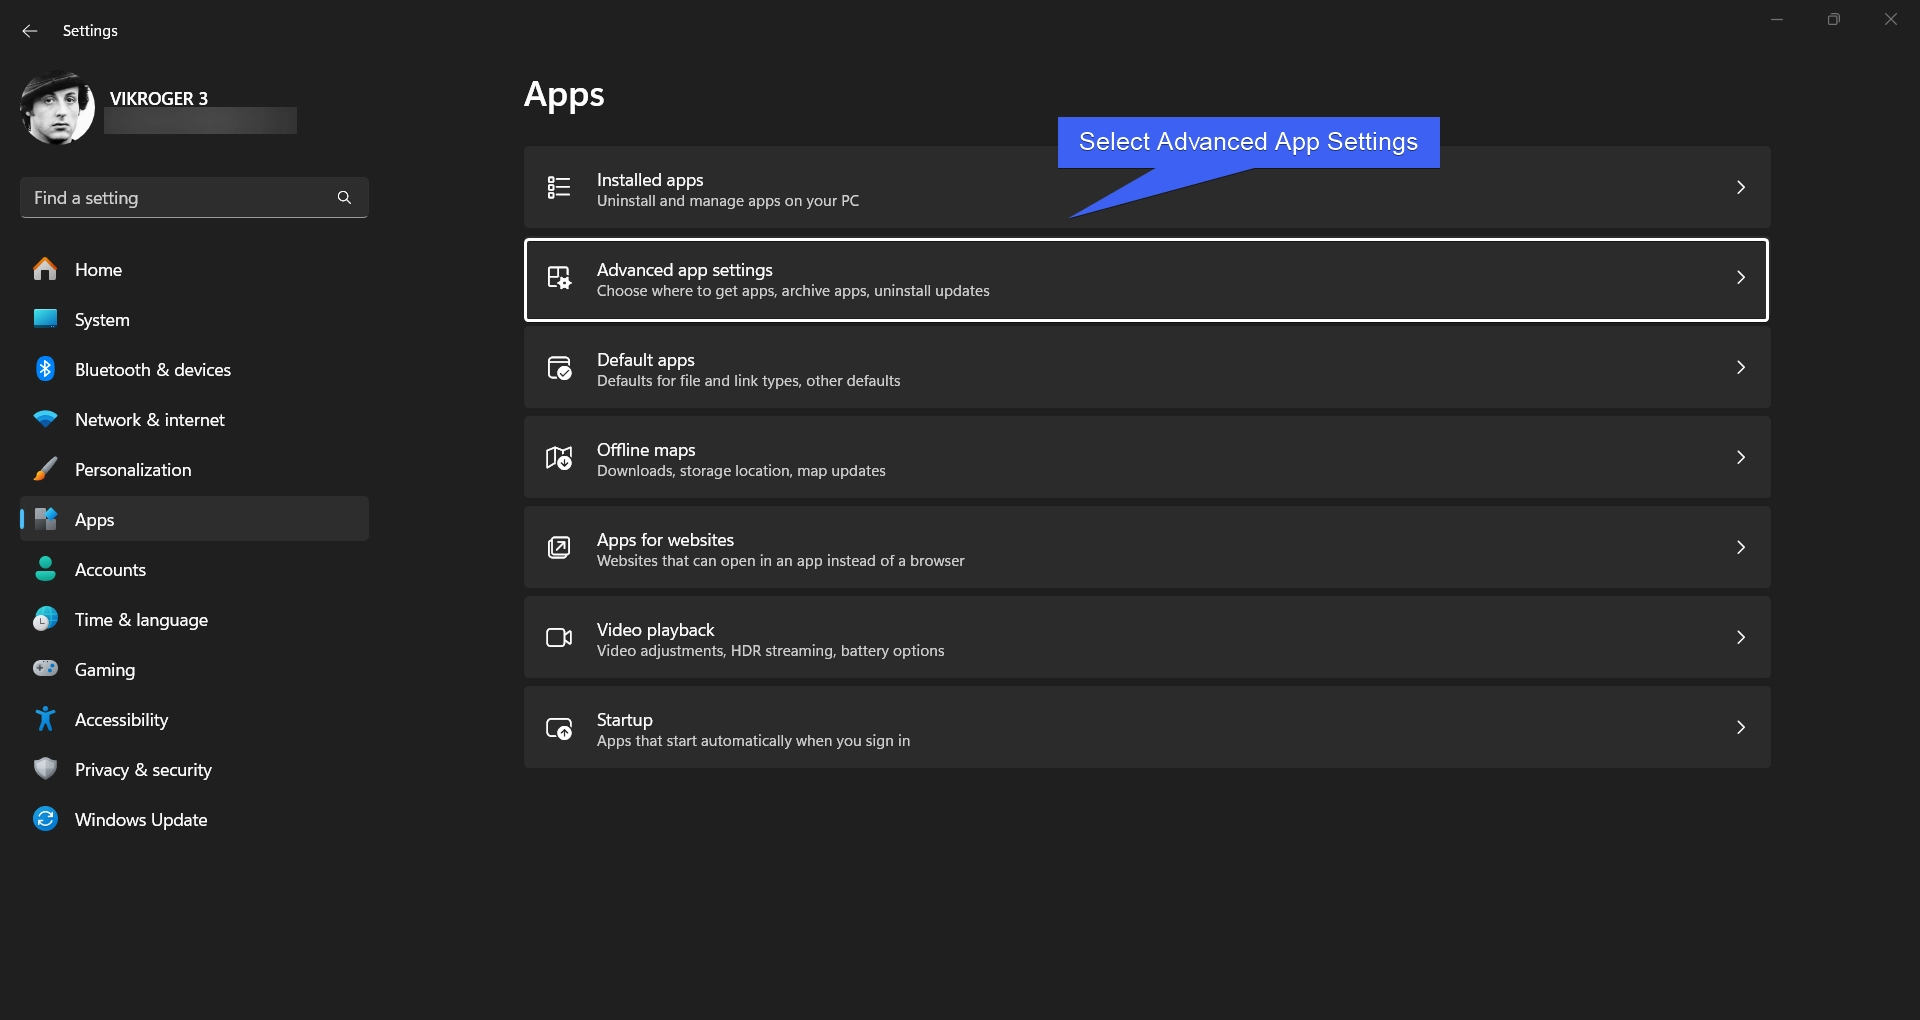
Task: Click the Startup icon
Action: pyautogui.click(x=559, y=728)
